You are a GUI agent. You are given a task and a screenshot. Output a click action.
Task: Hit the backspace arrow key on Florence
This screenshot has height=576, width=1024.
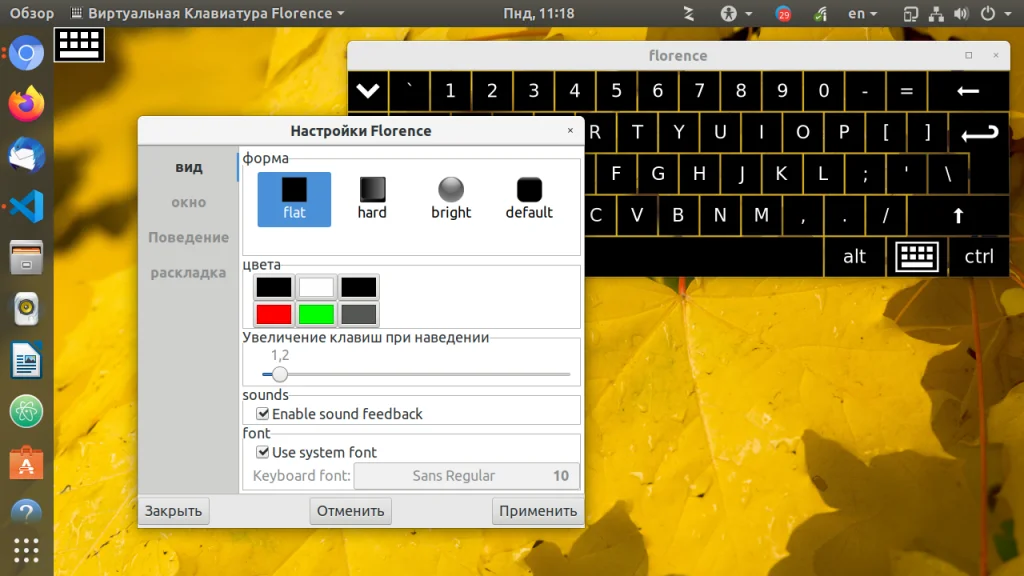coord(968,91)
